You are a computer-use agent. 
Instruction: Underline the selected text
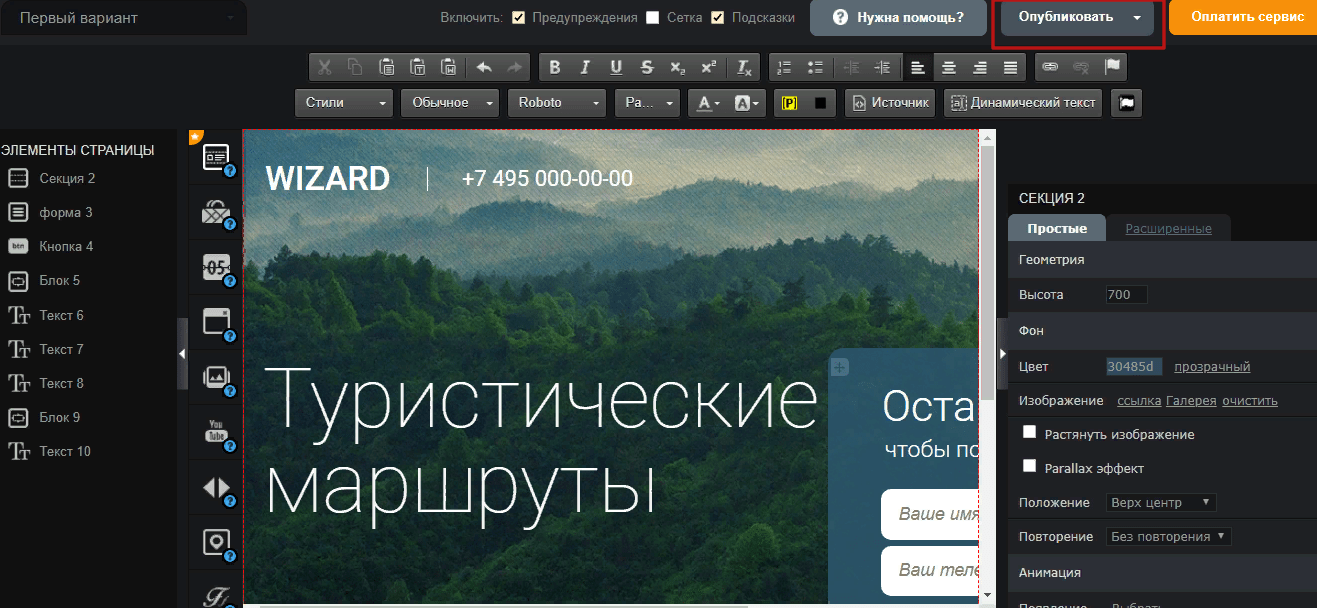pyautogui.click(x=616, y=67)
